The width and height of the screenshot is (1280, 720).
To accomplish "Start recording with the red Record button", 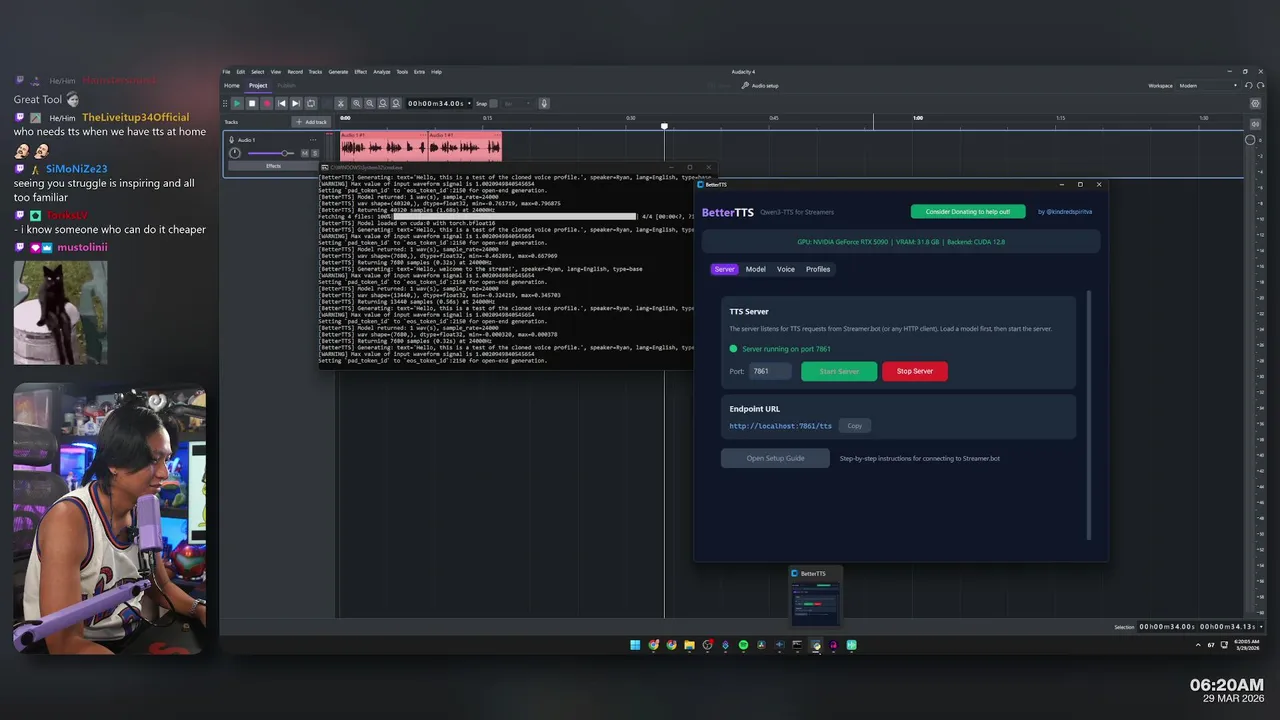I will pos(267,103).
